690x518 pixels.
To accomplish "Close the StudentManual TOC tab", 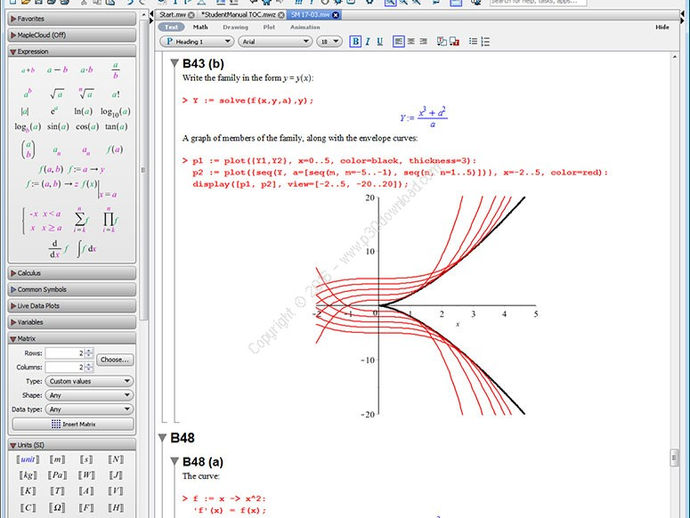I will 281,15.
